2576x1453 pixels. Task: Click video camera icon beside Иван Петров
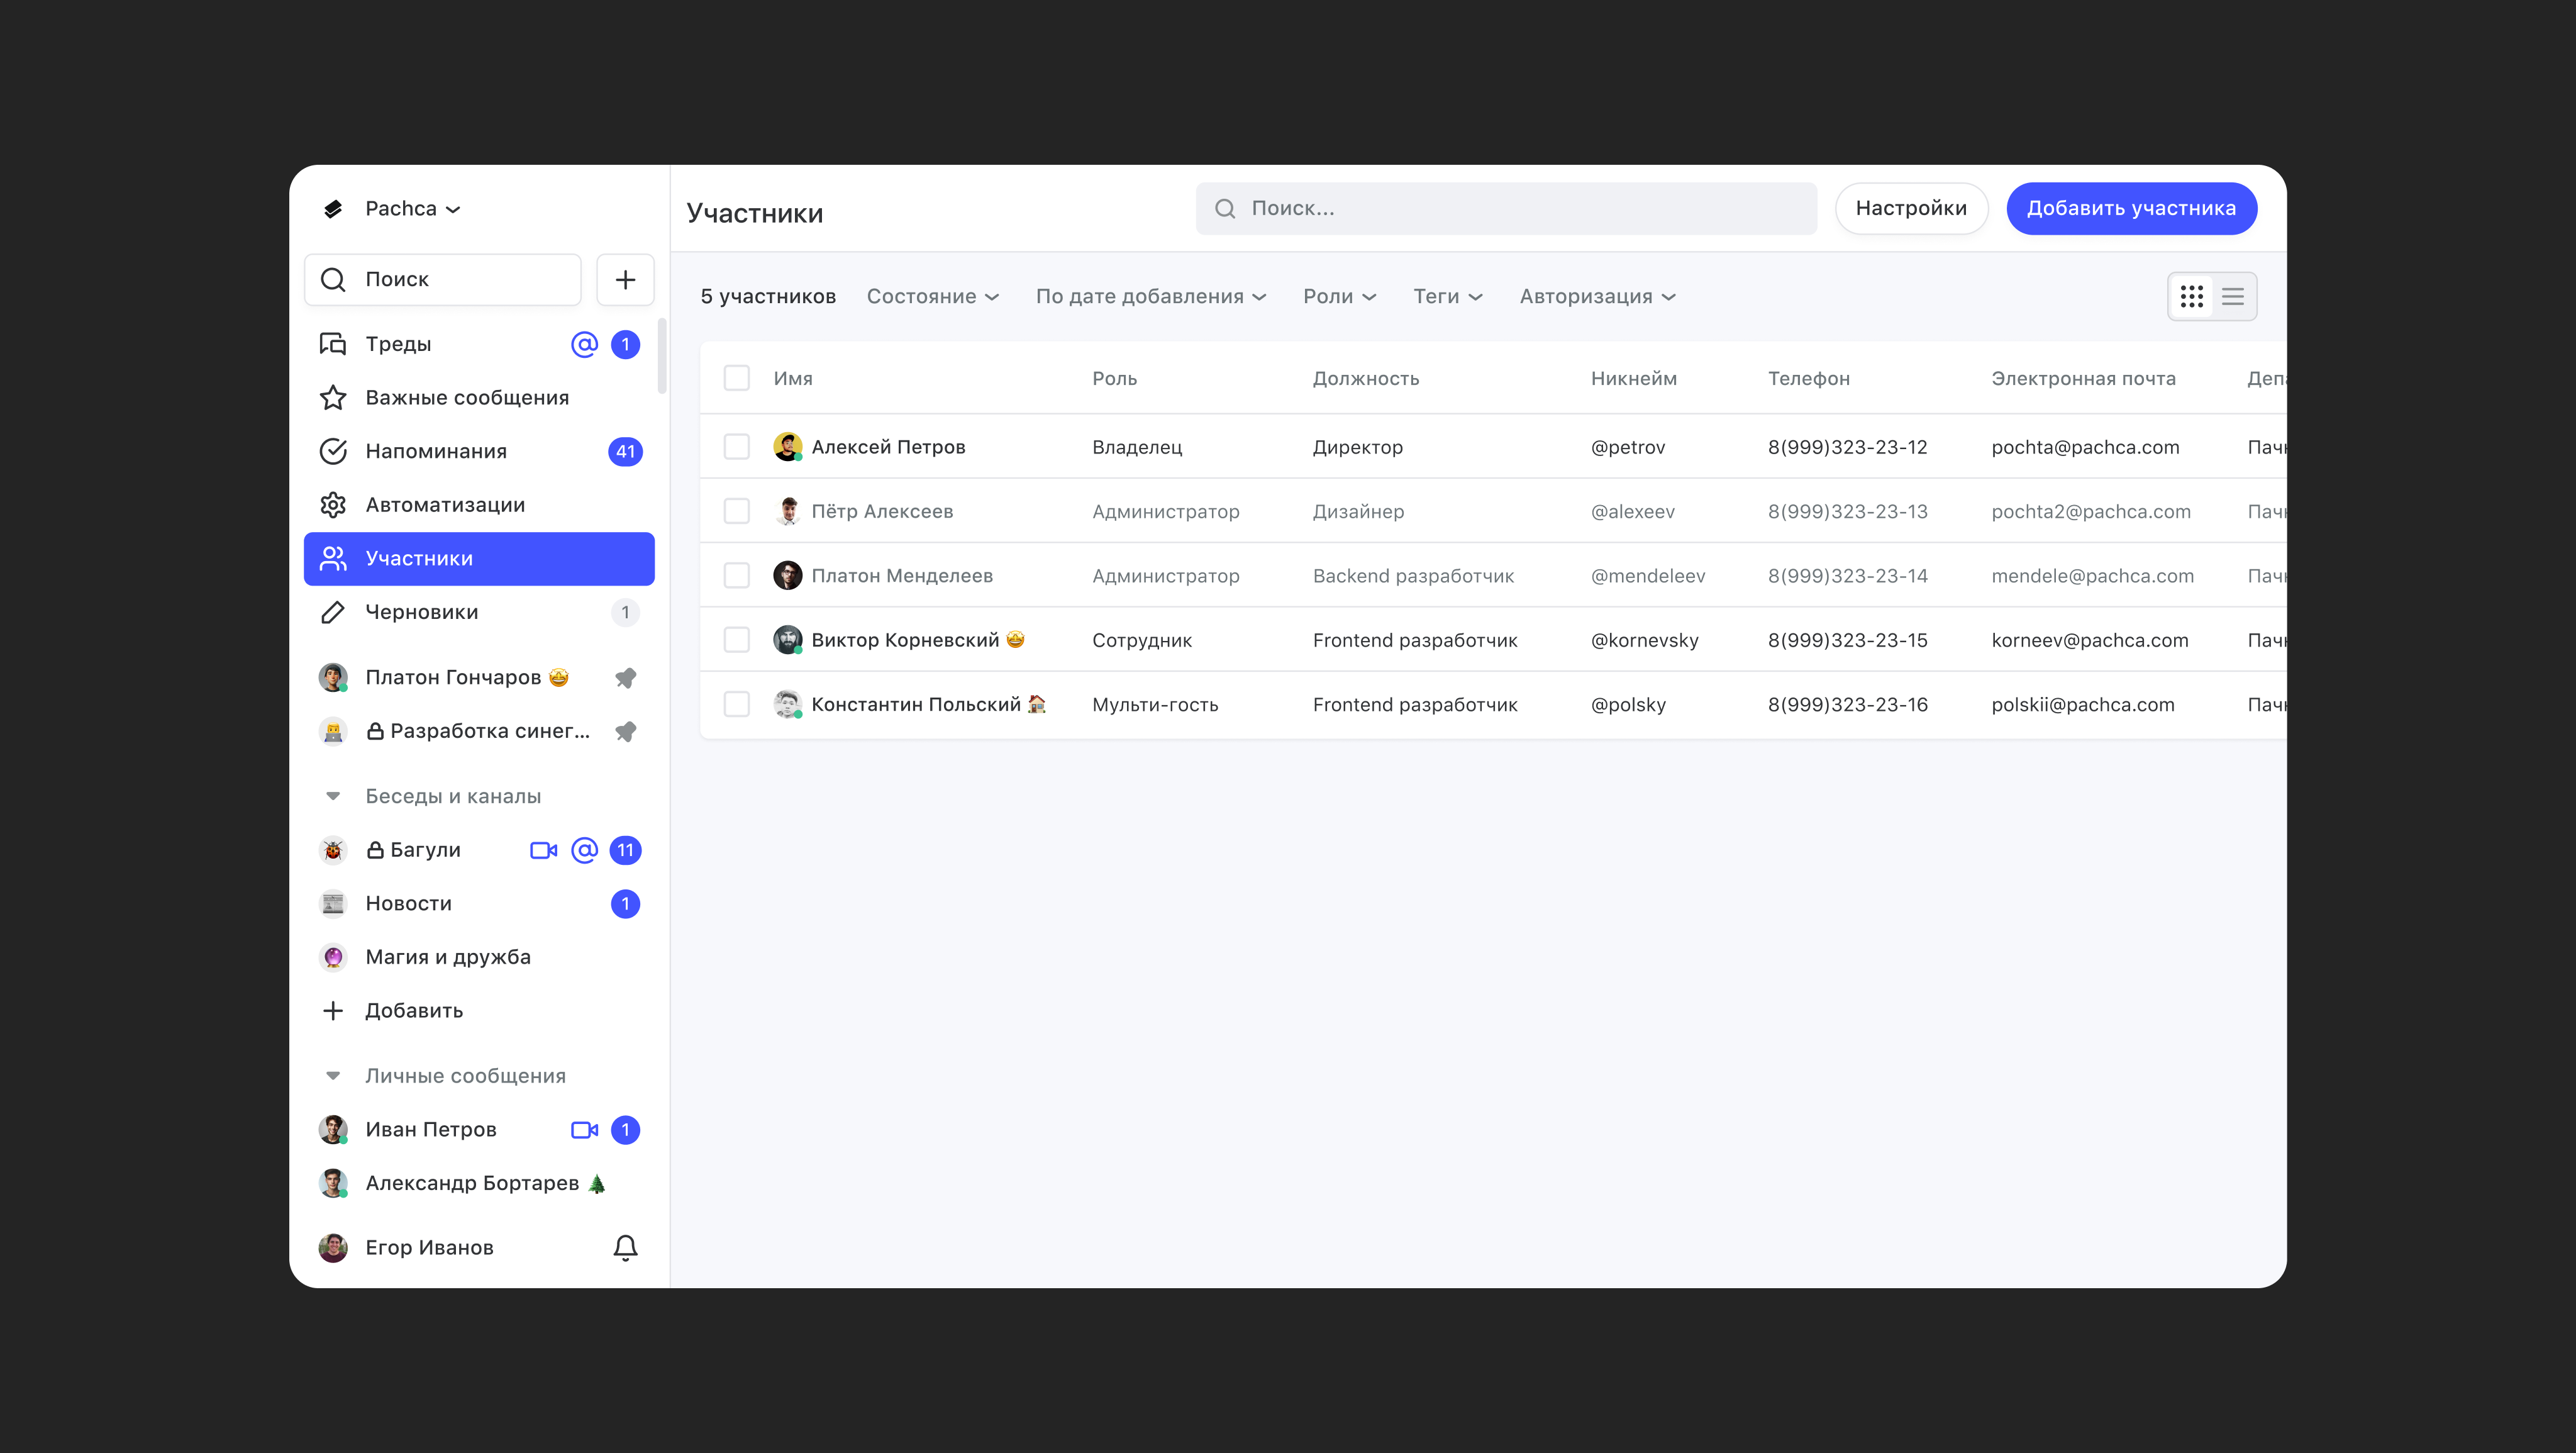pyautogui.click(x=584, y=1130)
